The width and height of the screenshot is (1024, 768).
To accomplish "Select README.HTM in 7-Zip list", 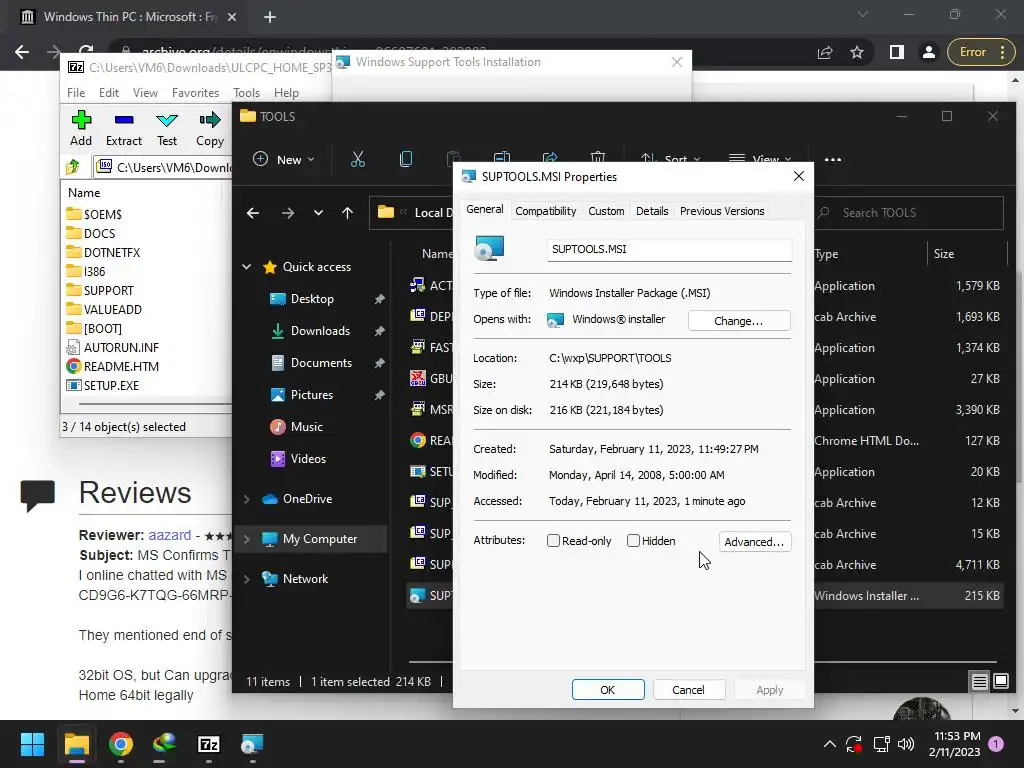I will pyautogui.click(x=121, y=367).
